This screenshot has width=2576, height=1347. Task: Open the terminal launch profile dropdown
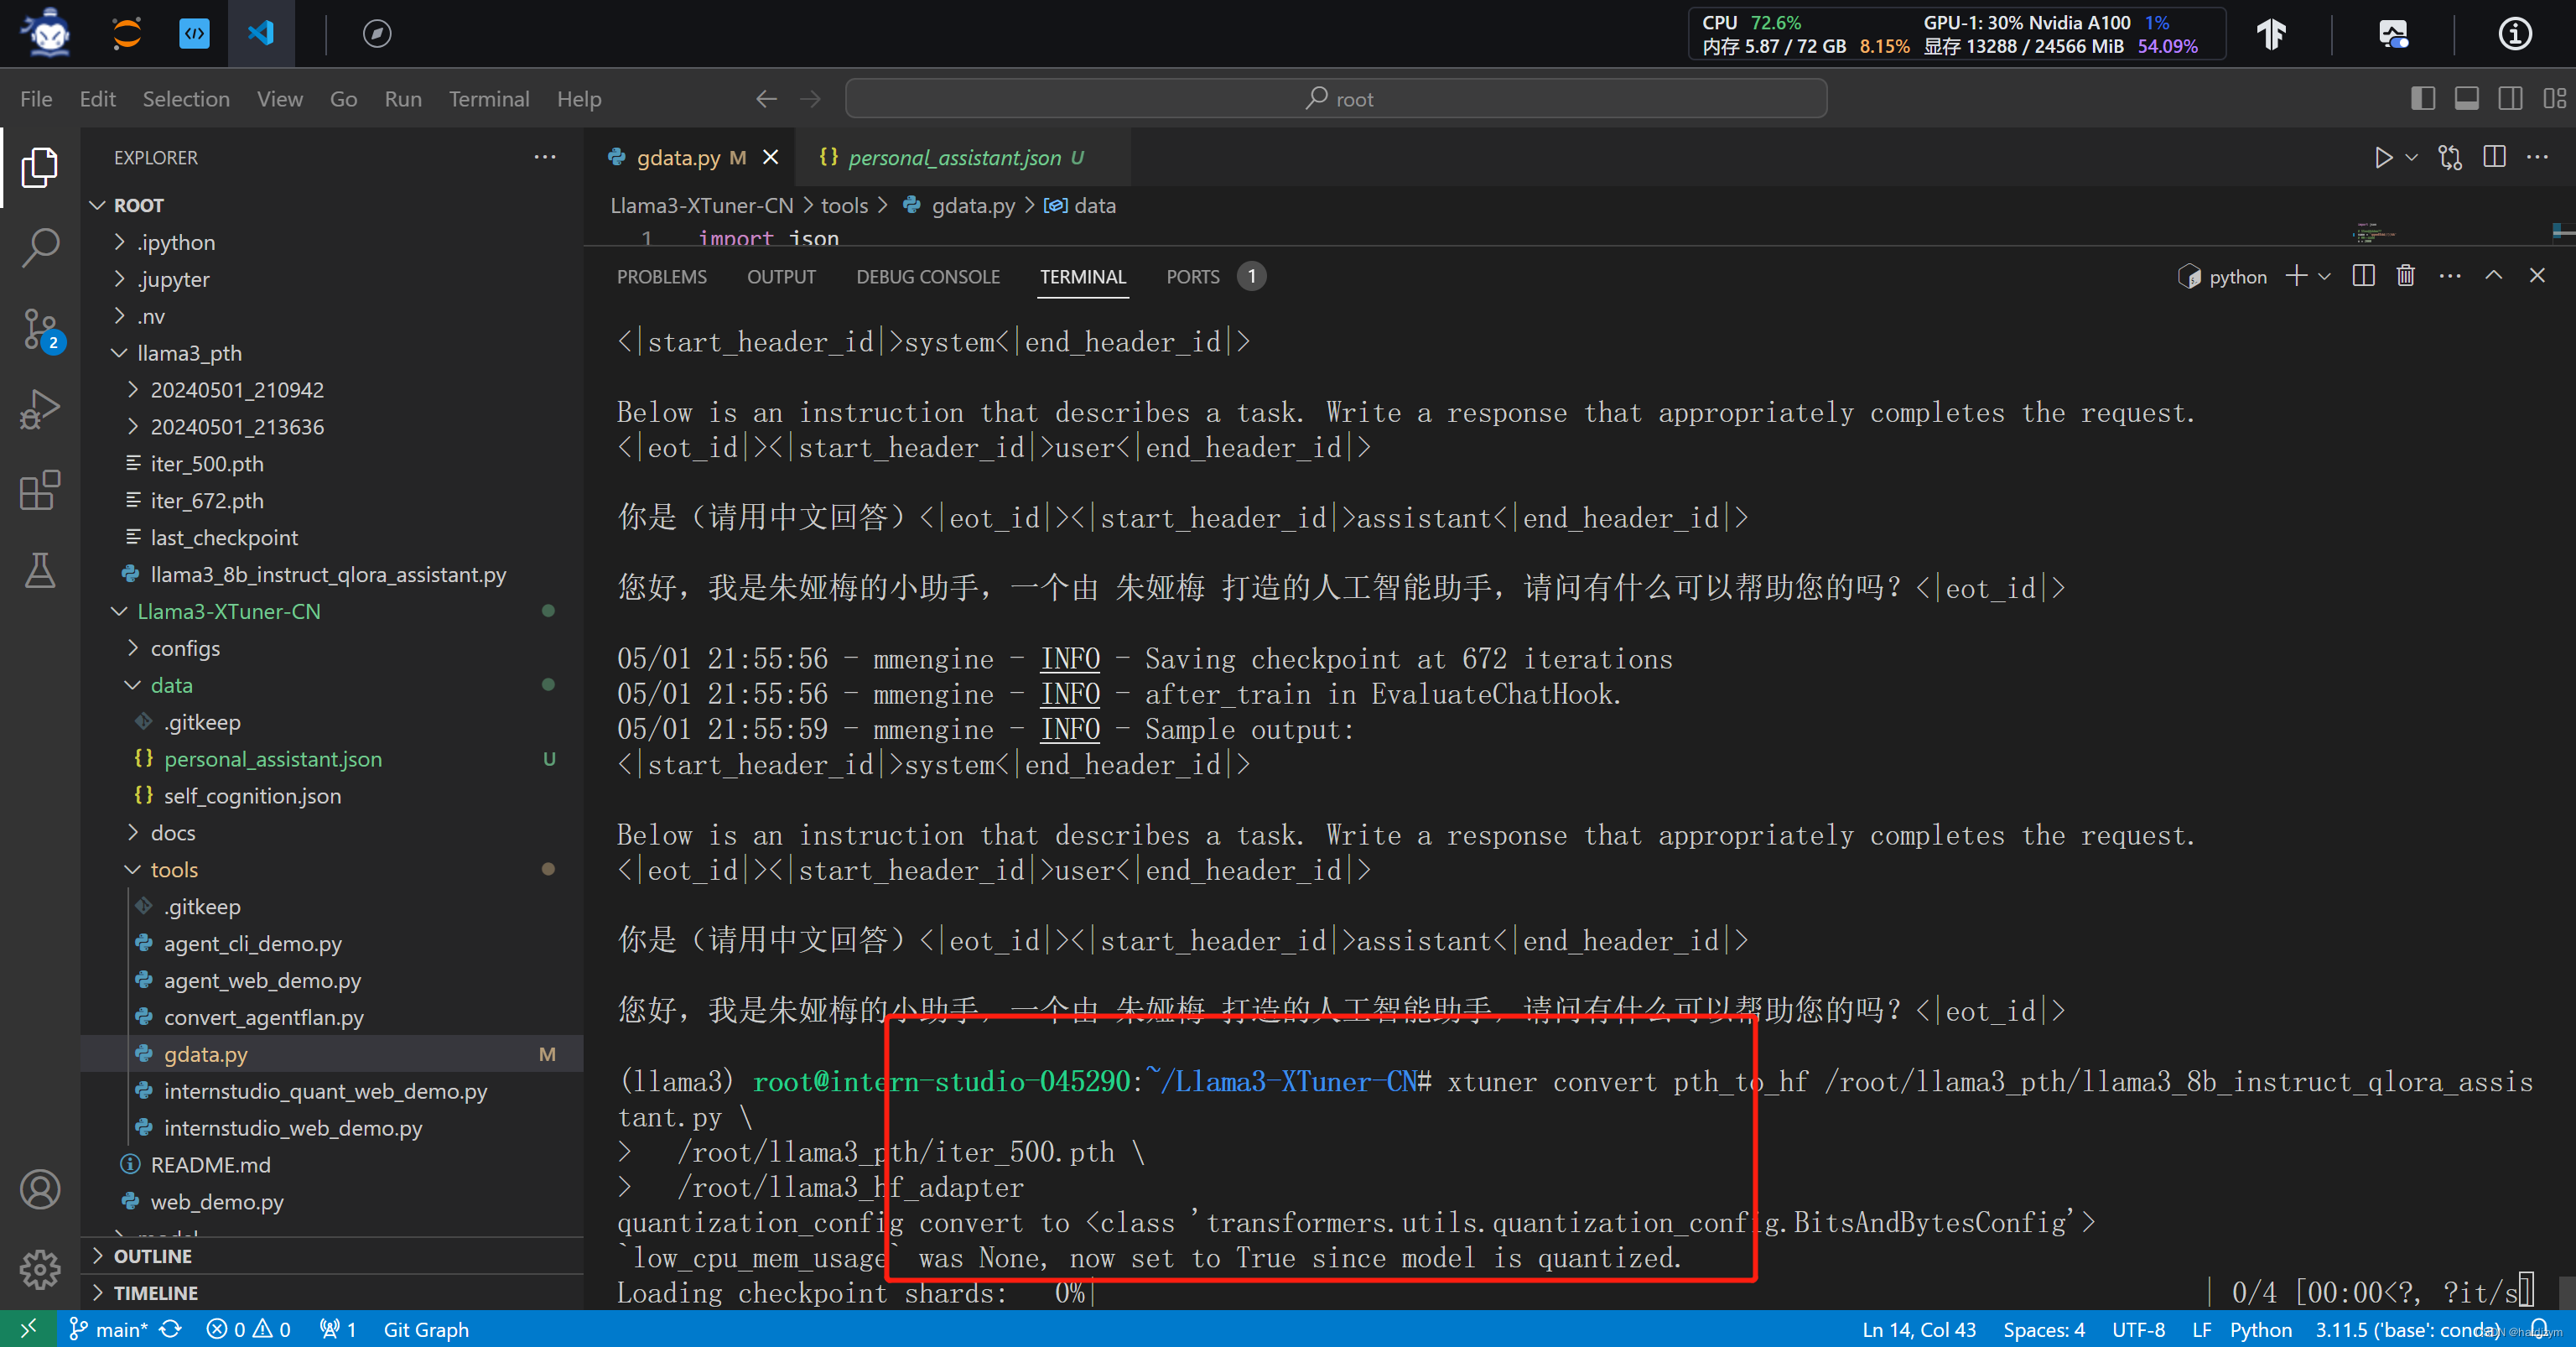(x=2325, y=276)
